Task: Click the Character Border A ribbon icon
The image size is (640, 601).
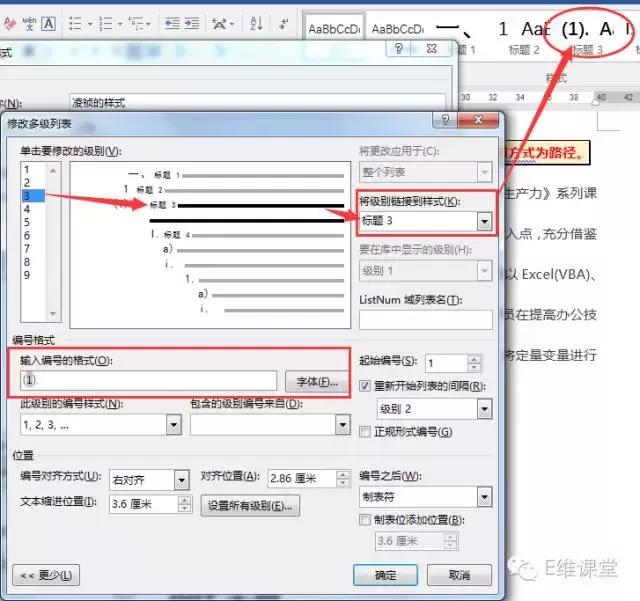Action: point(49,24)
